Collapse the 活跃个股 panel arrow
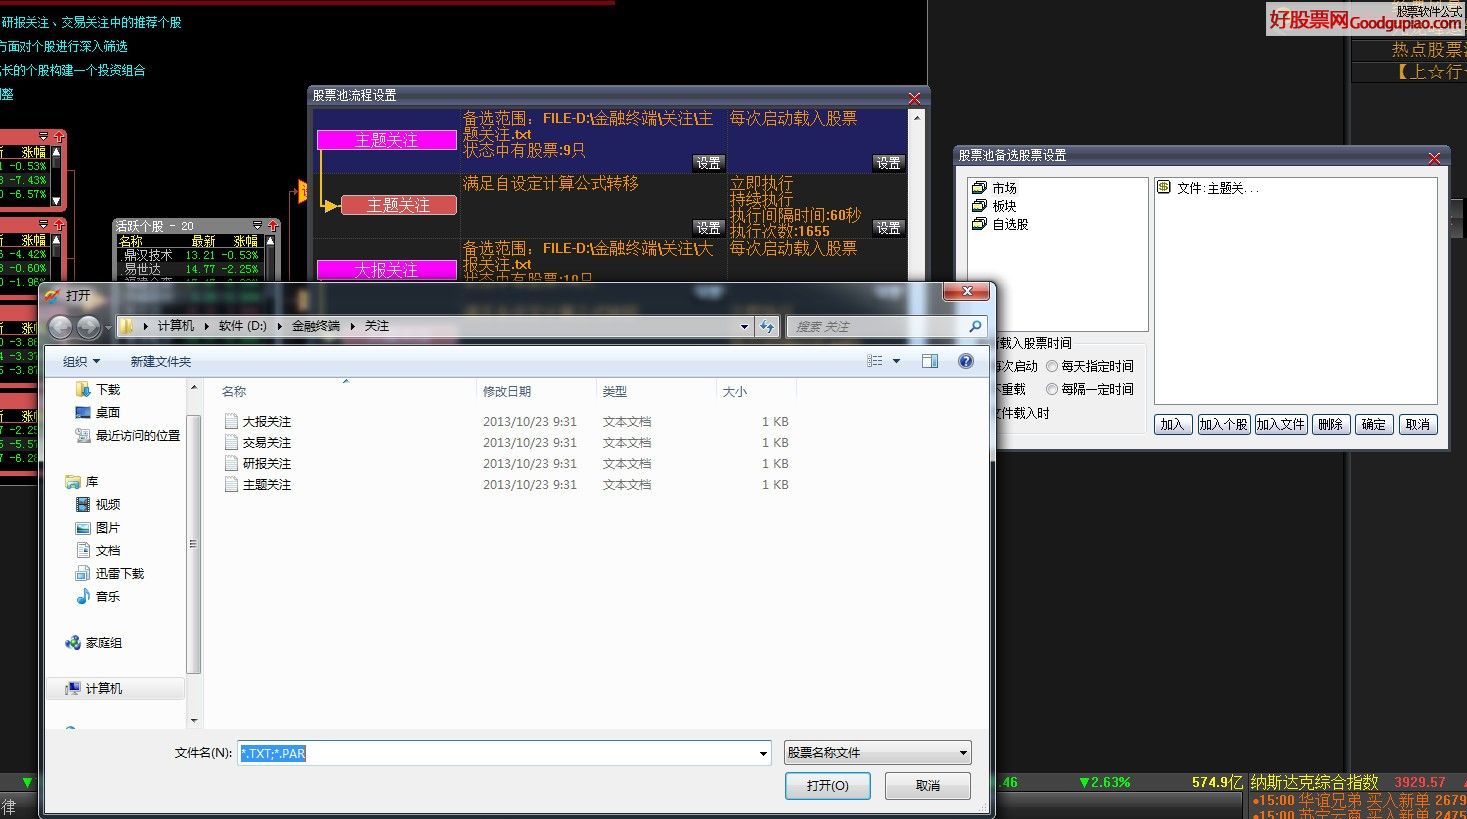Screen dimensions: 1467x819 click(257, 226)
